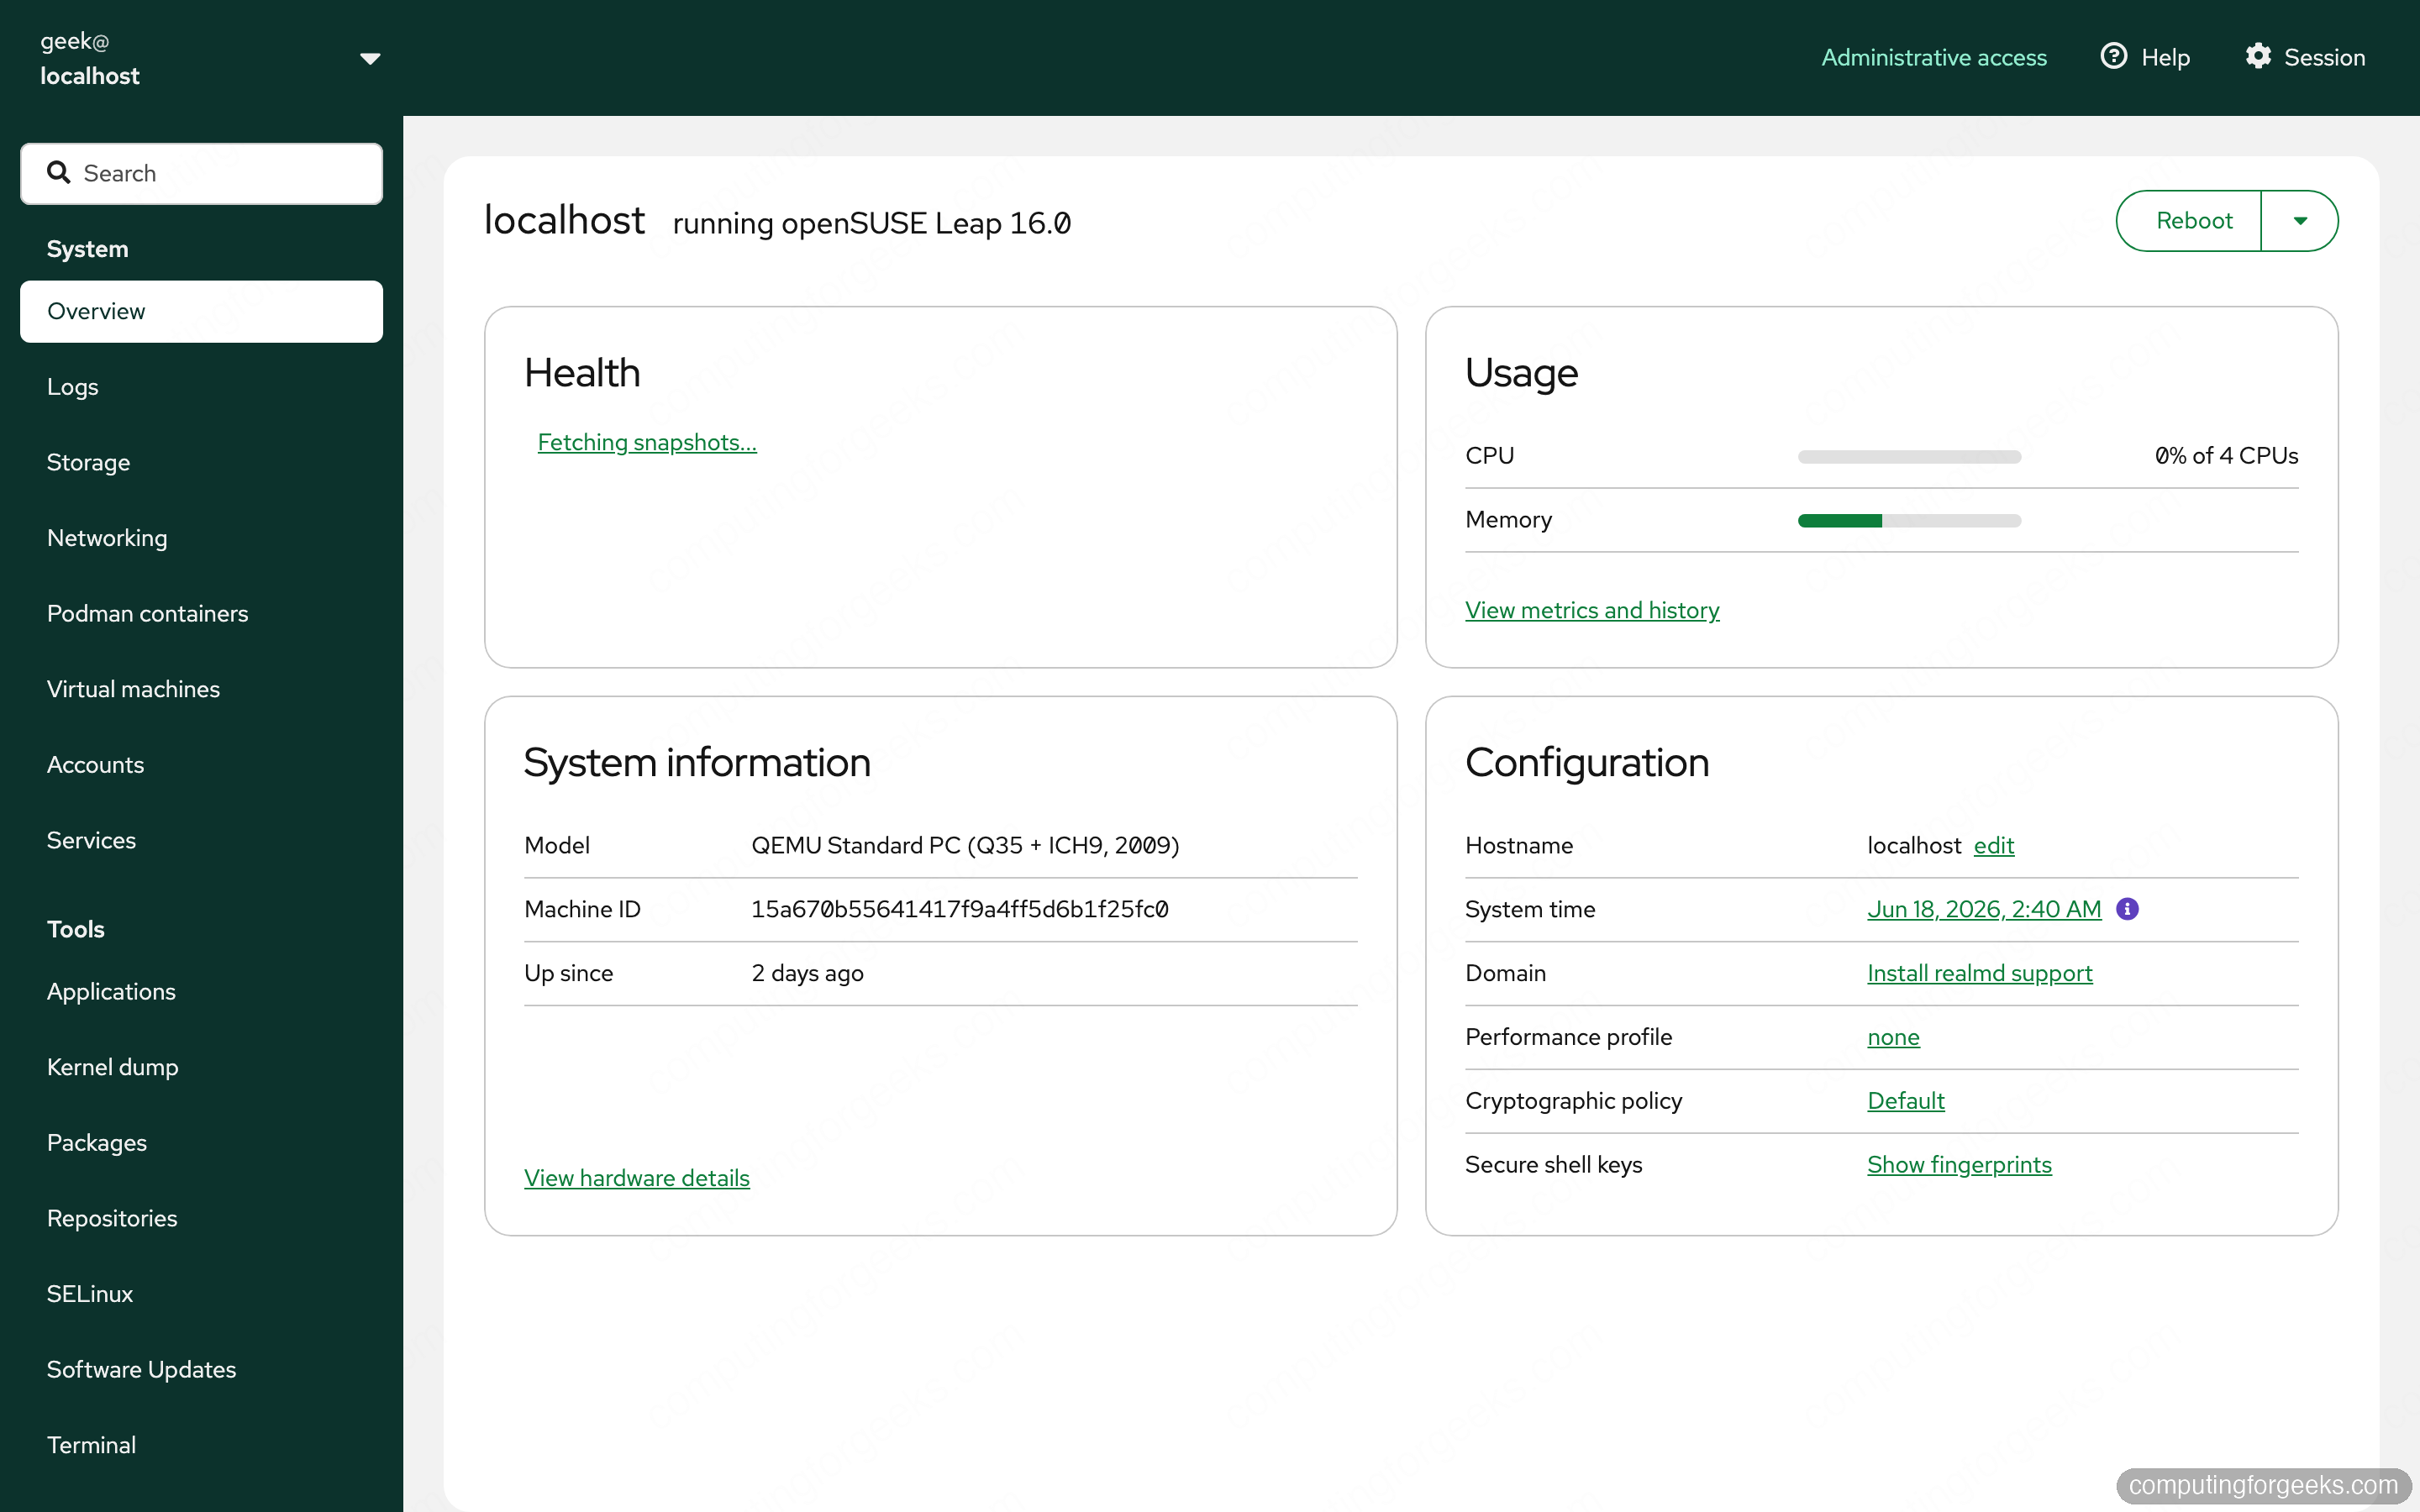Click the "0% of 4 CPUs" text
The height and width of the screenshot is (1512, 2420).
(x=2226, y=456)
